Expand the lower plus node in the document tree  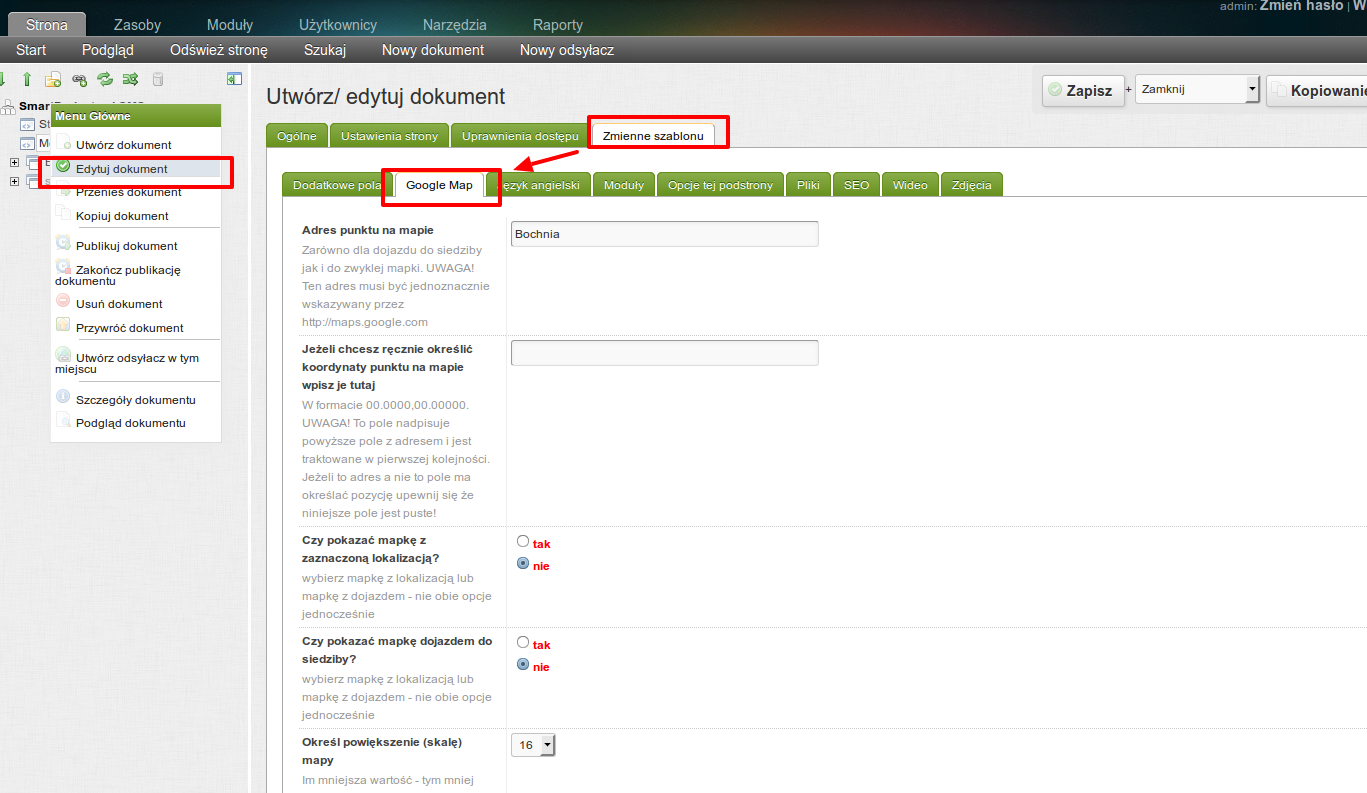pos(14,181)
